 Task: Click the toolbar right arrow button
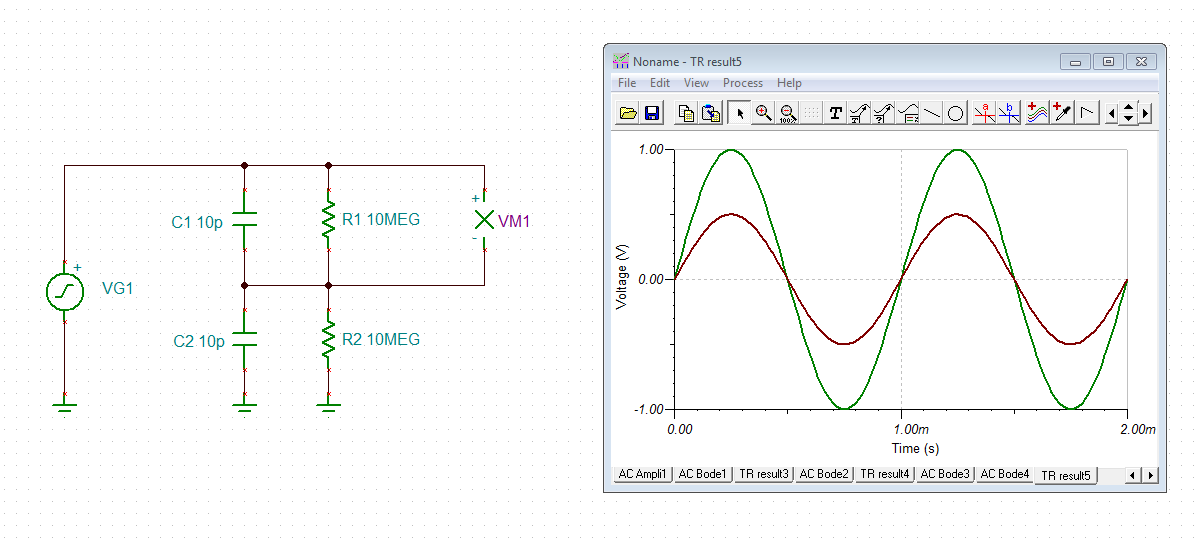pyautogui.click(x=1146, y=113)
